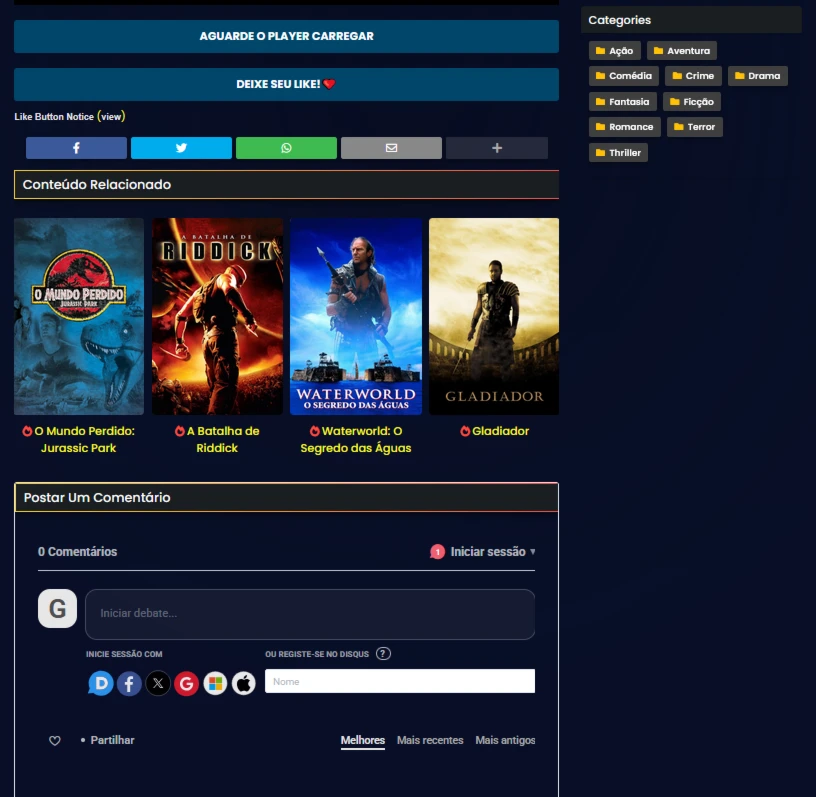Share via the Twitter bird button

(181, 148)
